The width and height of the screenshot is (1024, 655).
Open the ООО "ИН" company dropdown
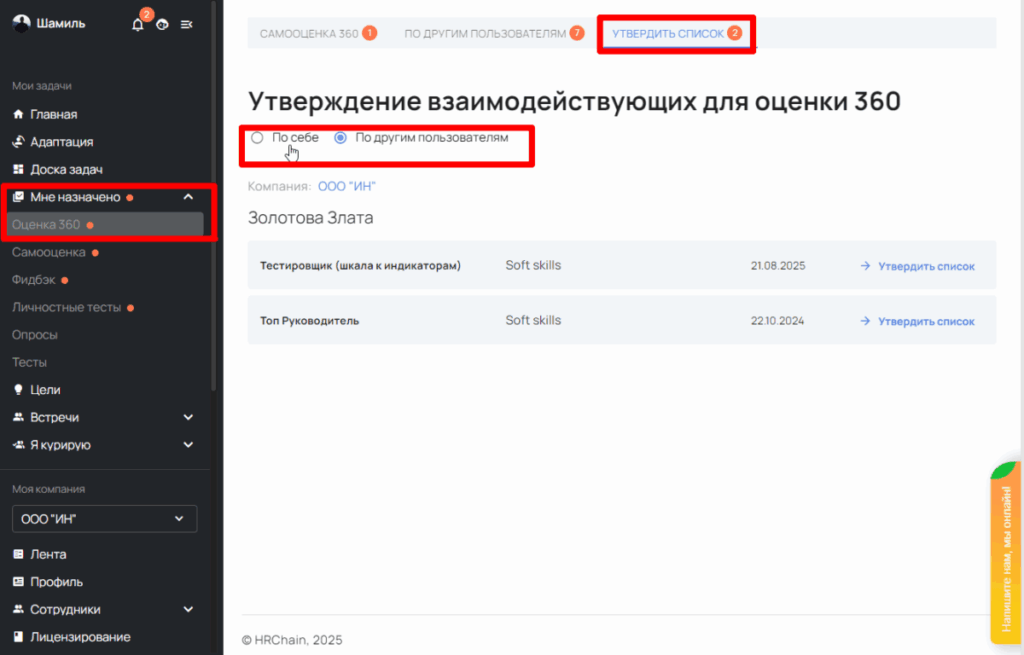pyautogui.click(x=104, y=518)
